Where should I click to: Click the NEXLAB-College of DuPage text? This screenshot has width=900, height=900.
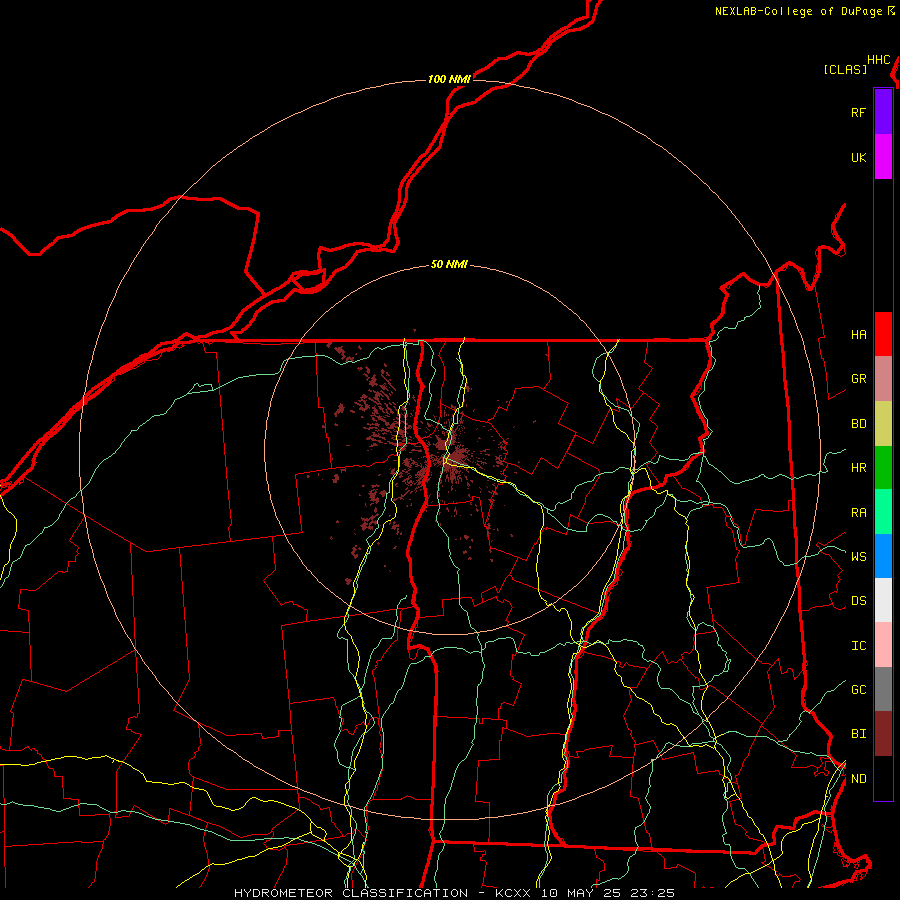pos(800,11)
